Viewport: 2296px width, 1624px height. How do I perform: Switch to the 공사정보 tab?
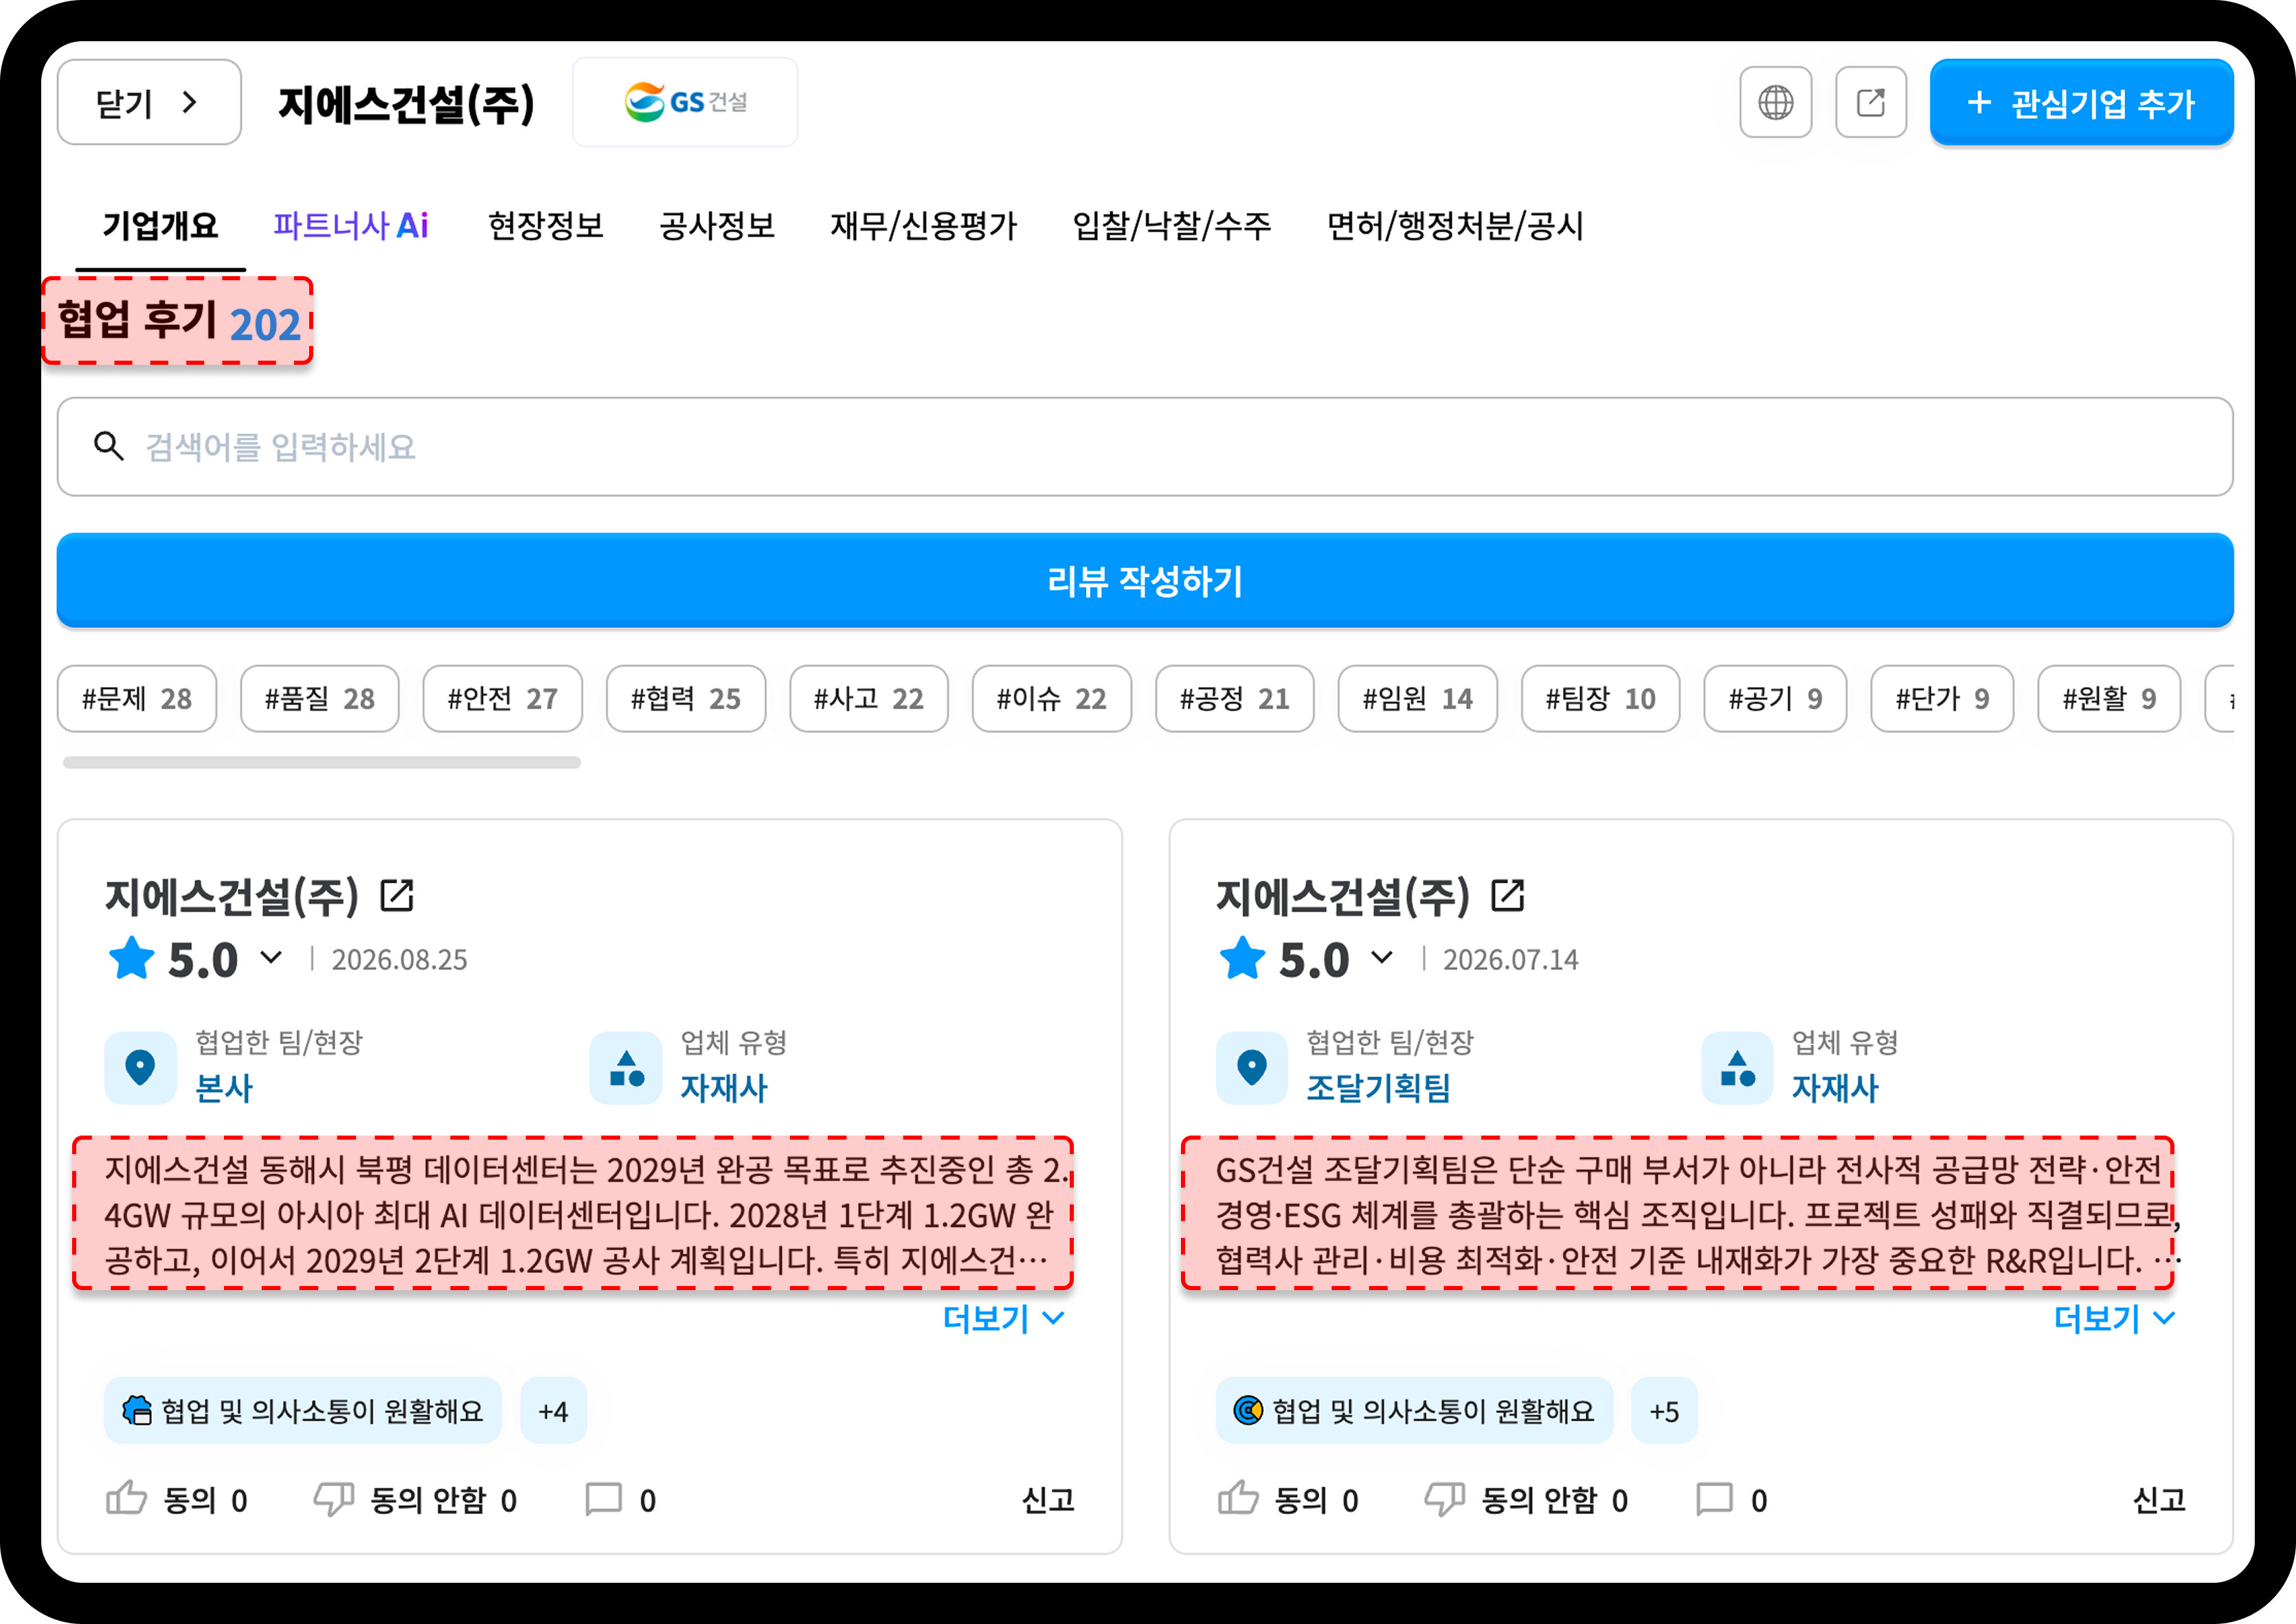(x=717, y=226)
